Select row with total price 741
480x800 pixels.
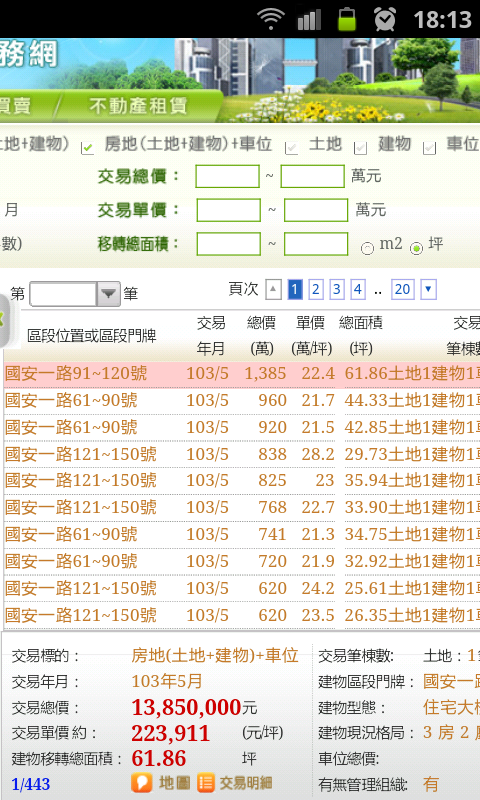(x=242, y=535)
